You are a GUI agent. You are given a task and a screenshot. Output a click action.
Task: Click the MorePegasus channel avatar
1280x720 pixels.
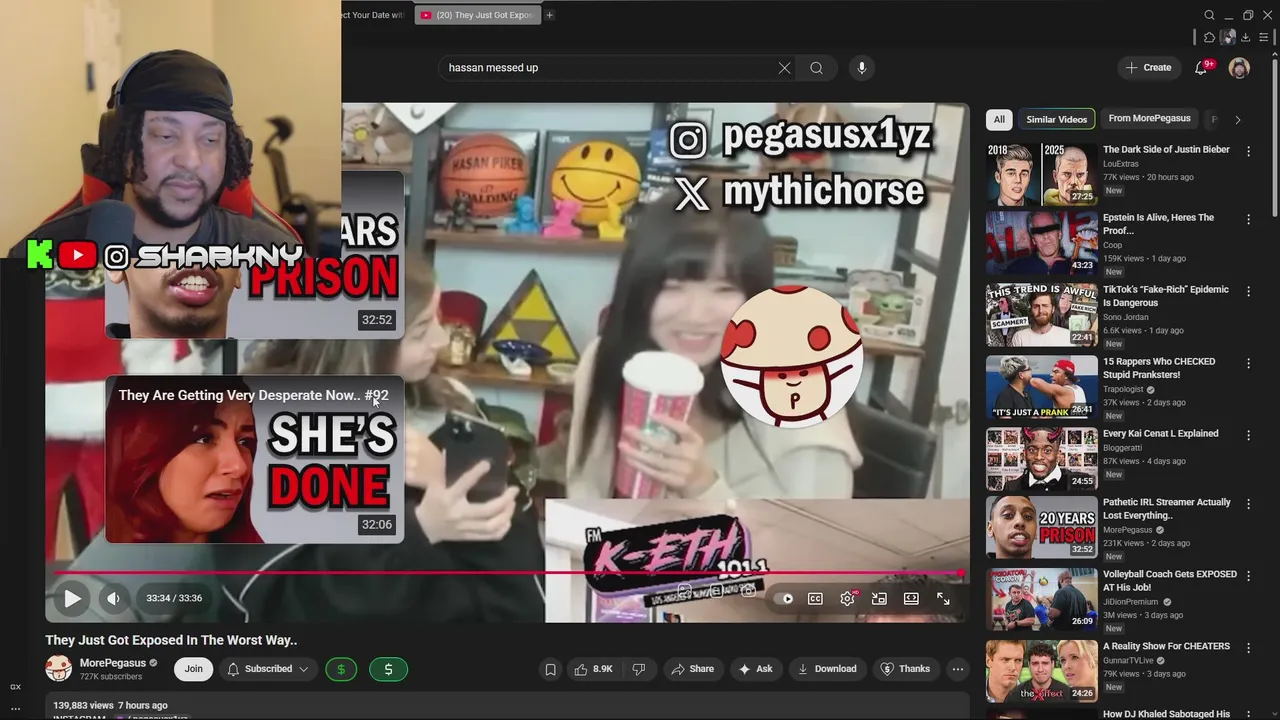59,669
